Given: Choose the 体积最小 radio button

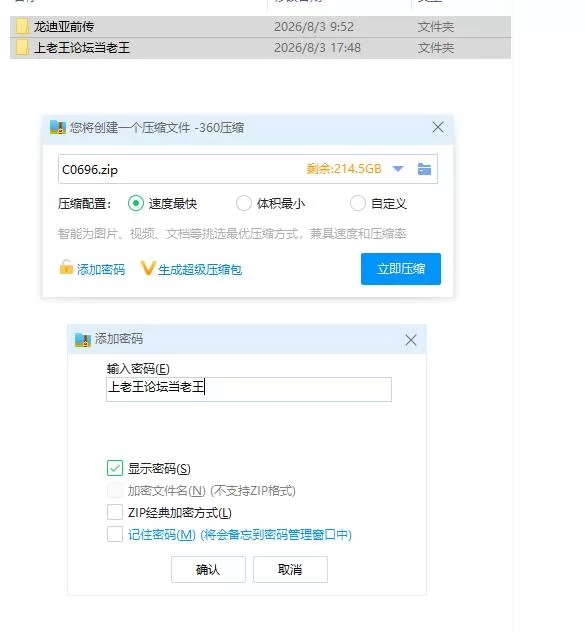Looking at the screenshot, I should 244,203.
